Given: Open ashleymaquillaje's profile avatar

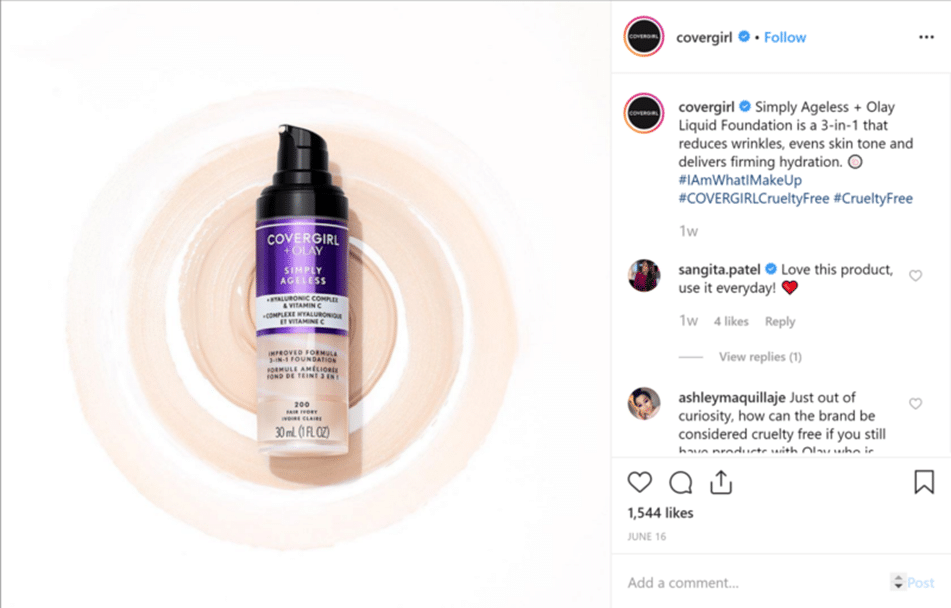Looking at the screenshot, I should (x=644, y=404).
